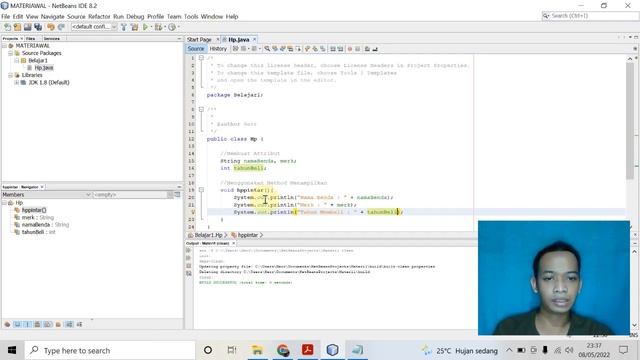Open the File menu
The image size is (640, 360).
pyautogui.click(x=6, y=16)
